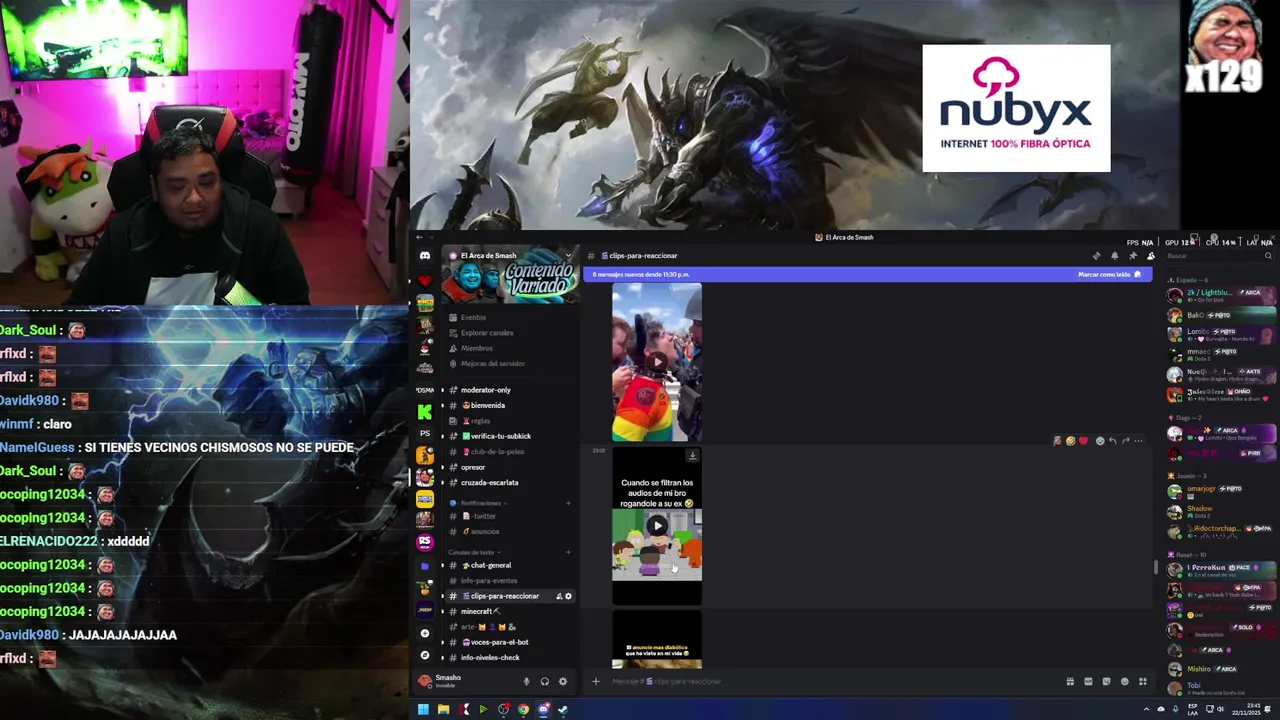Open apps icon in message bar
This screenshot has width=1280, height=720.
(1142, 681)
